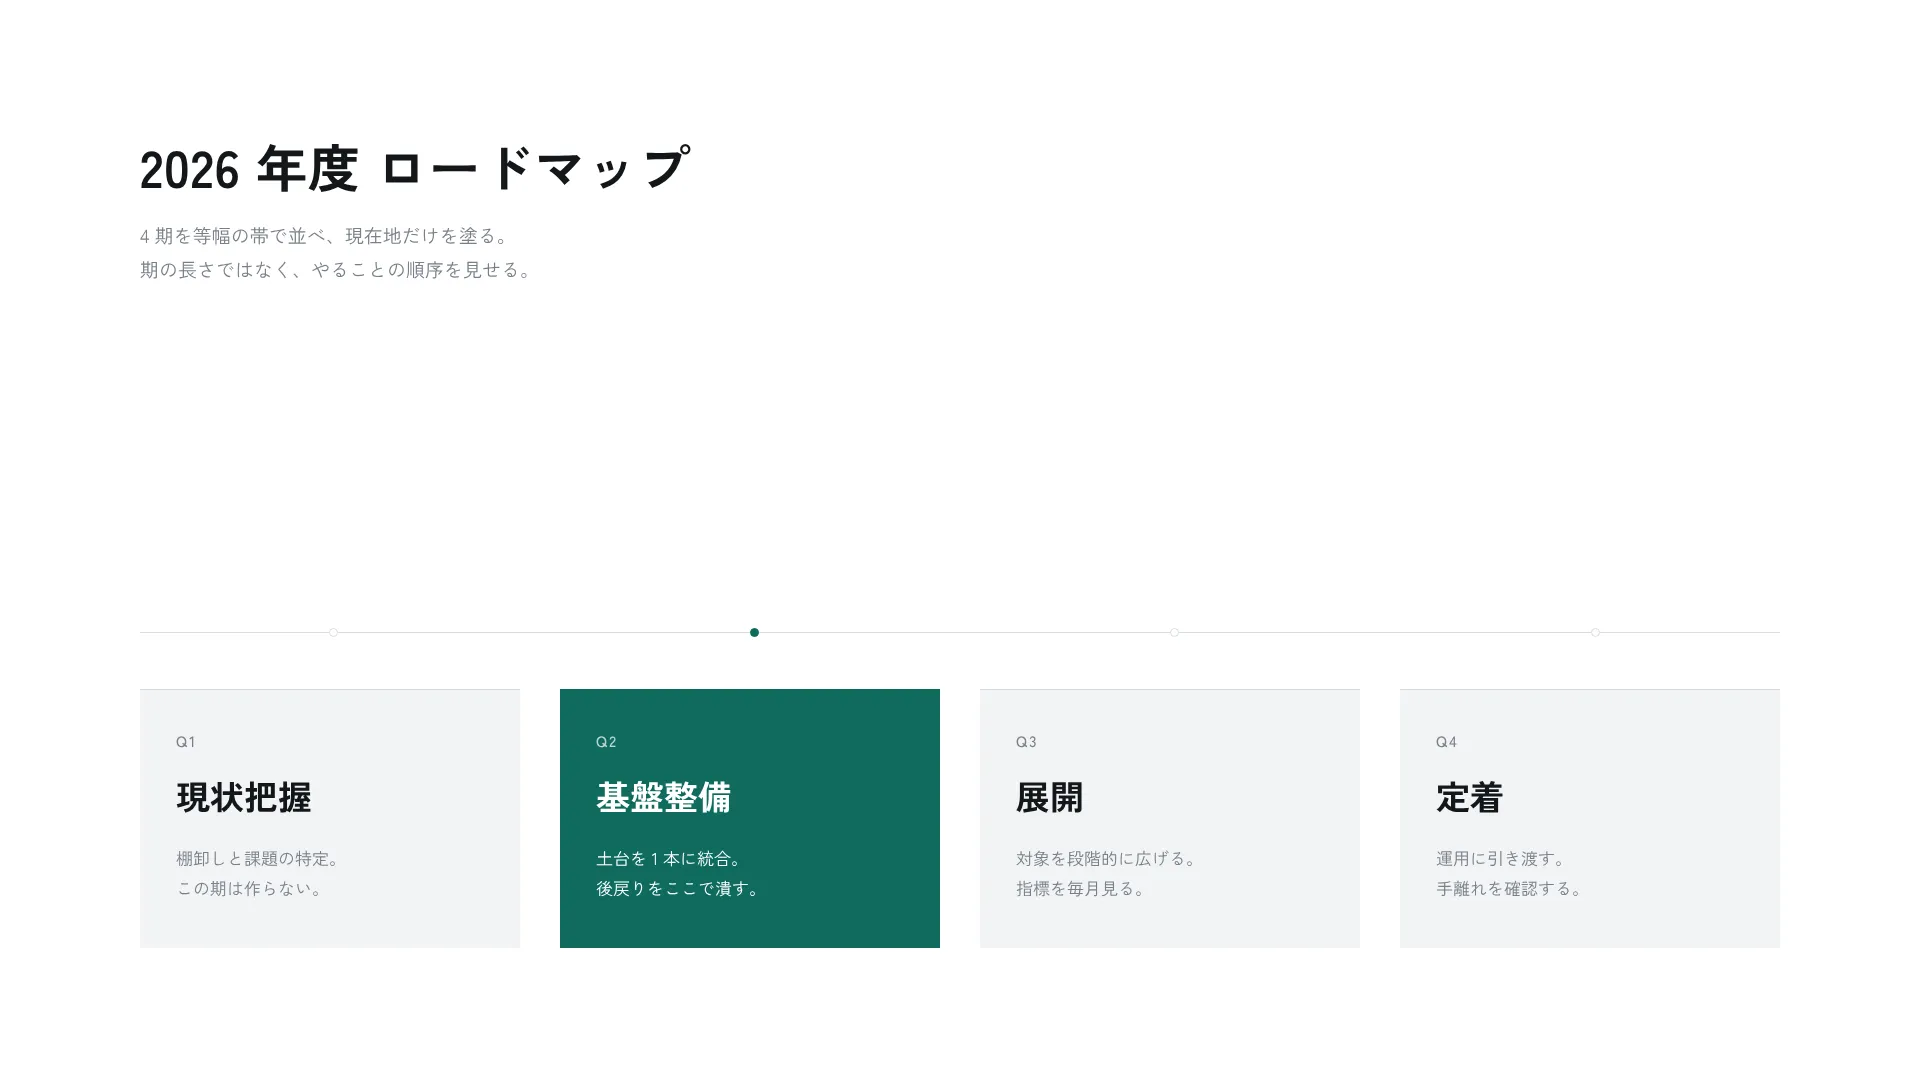Click the text 棚卸しと課題の特定。
The image size is (1920, 1080).
pos(259,859)
